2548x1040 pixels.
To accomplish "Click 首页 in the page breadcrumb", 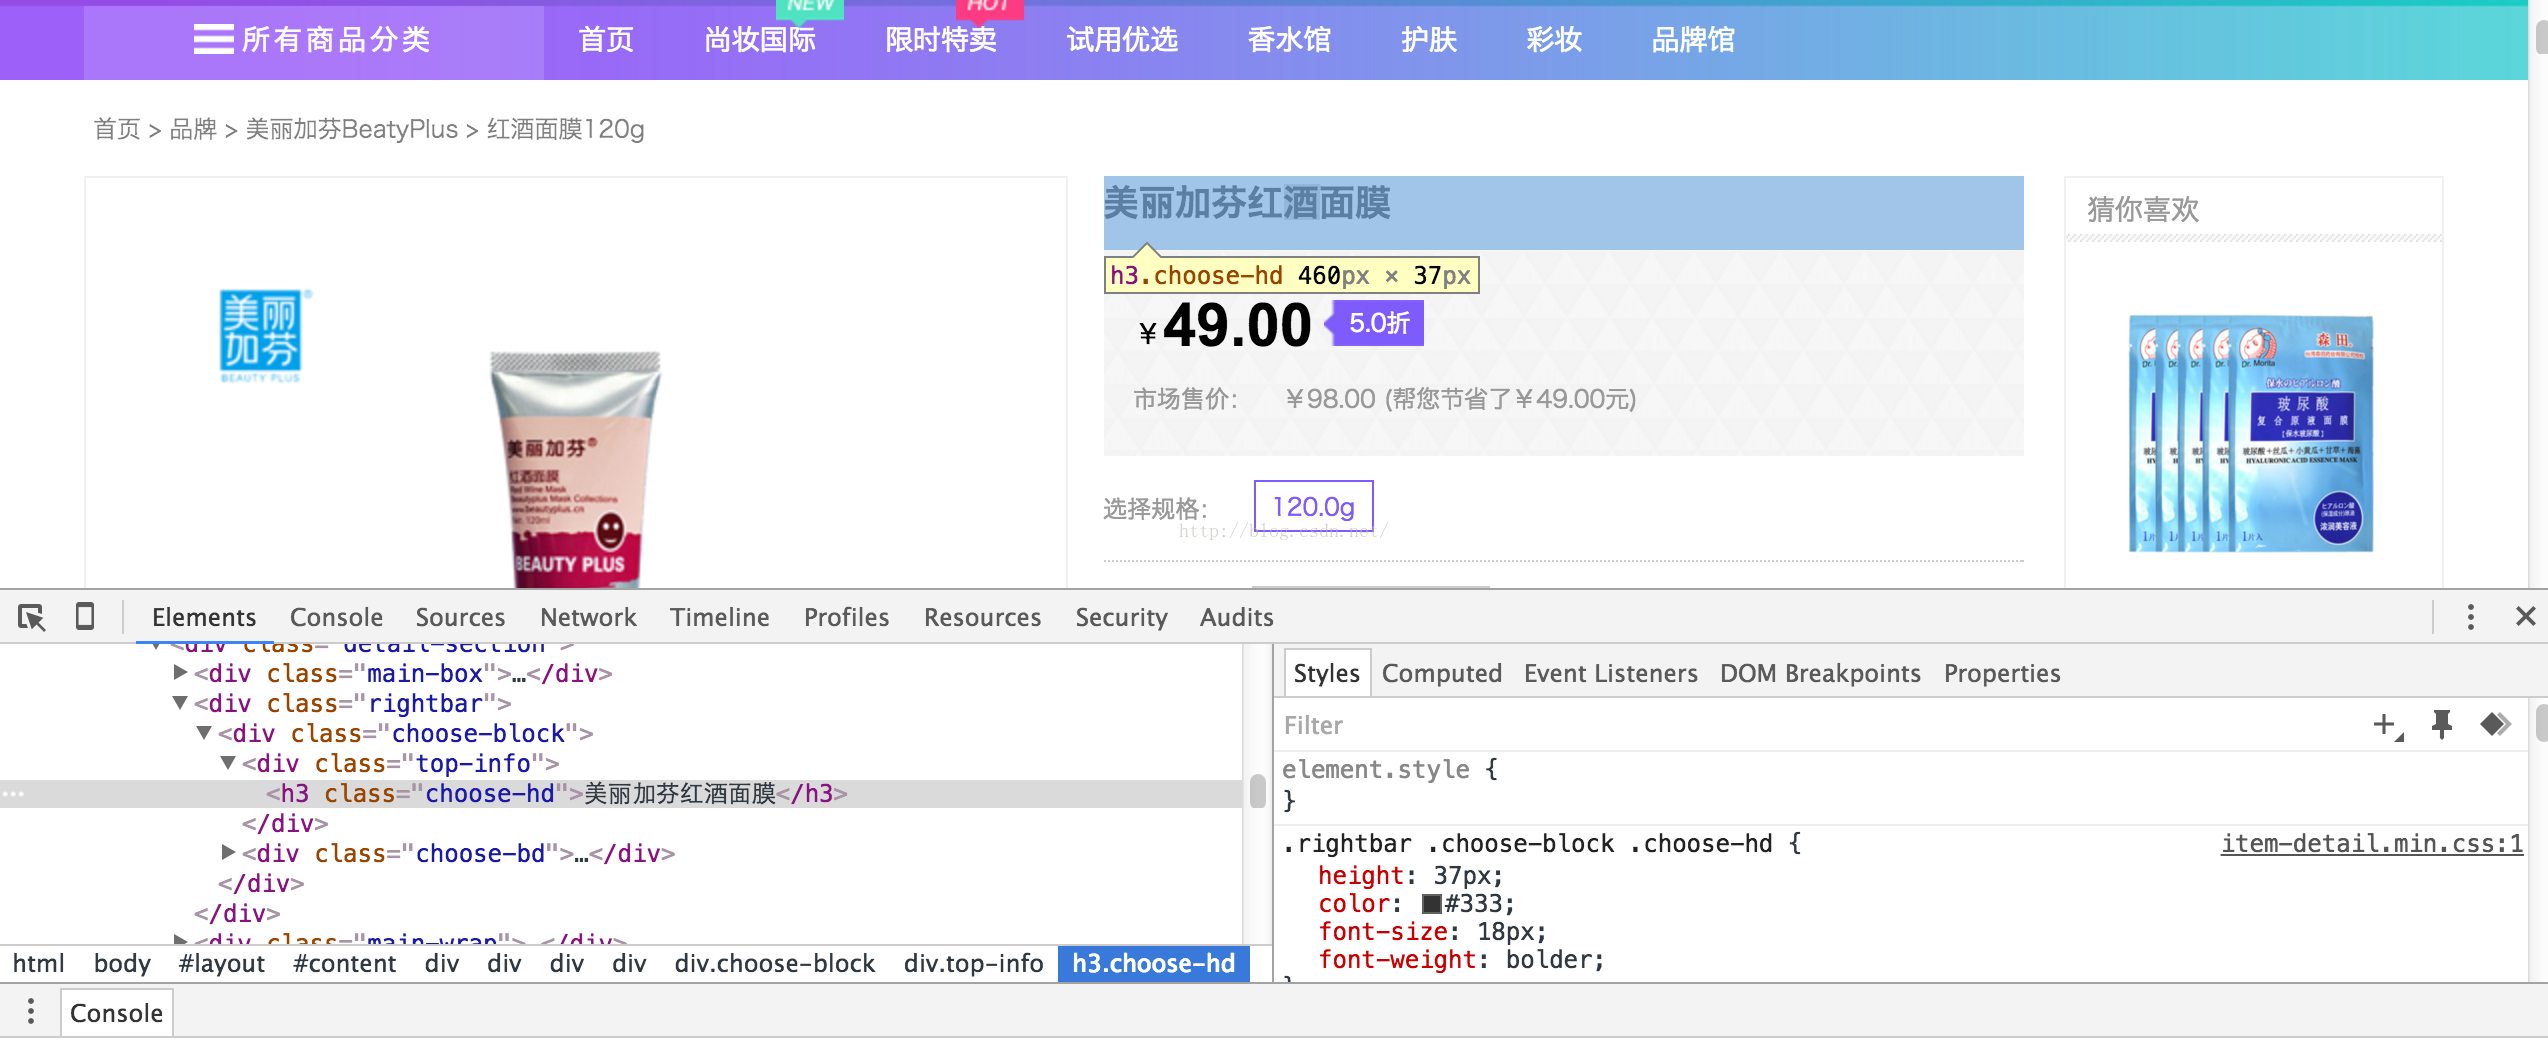I will (x=116, y=129).
